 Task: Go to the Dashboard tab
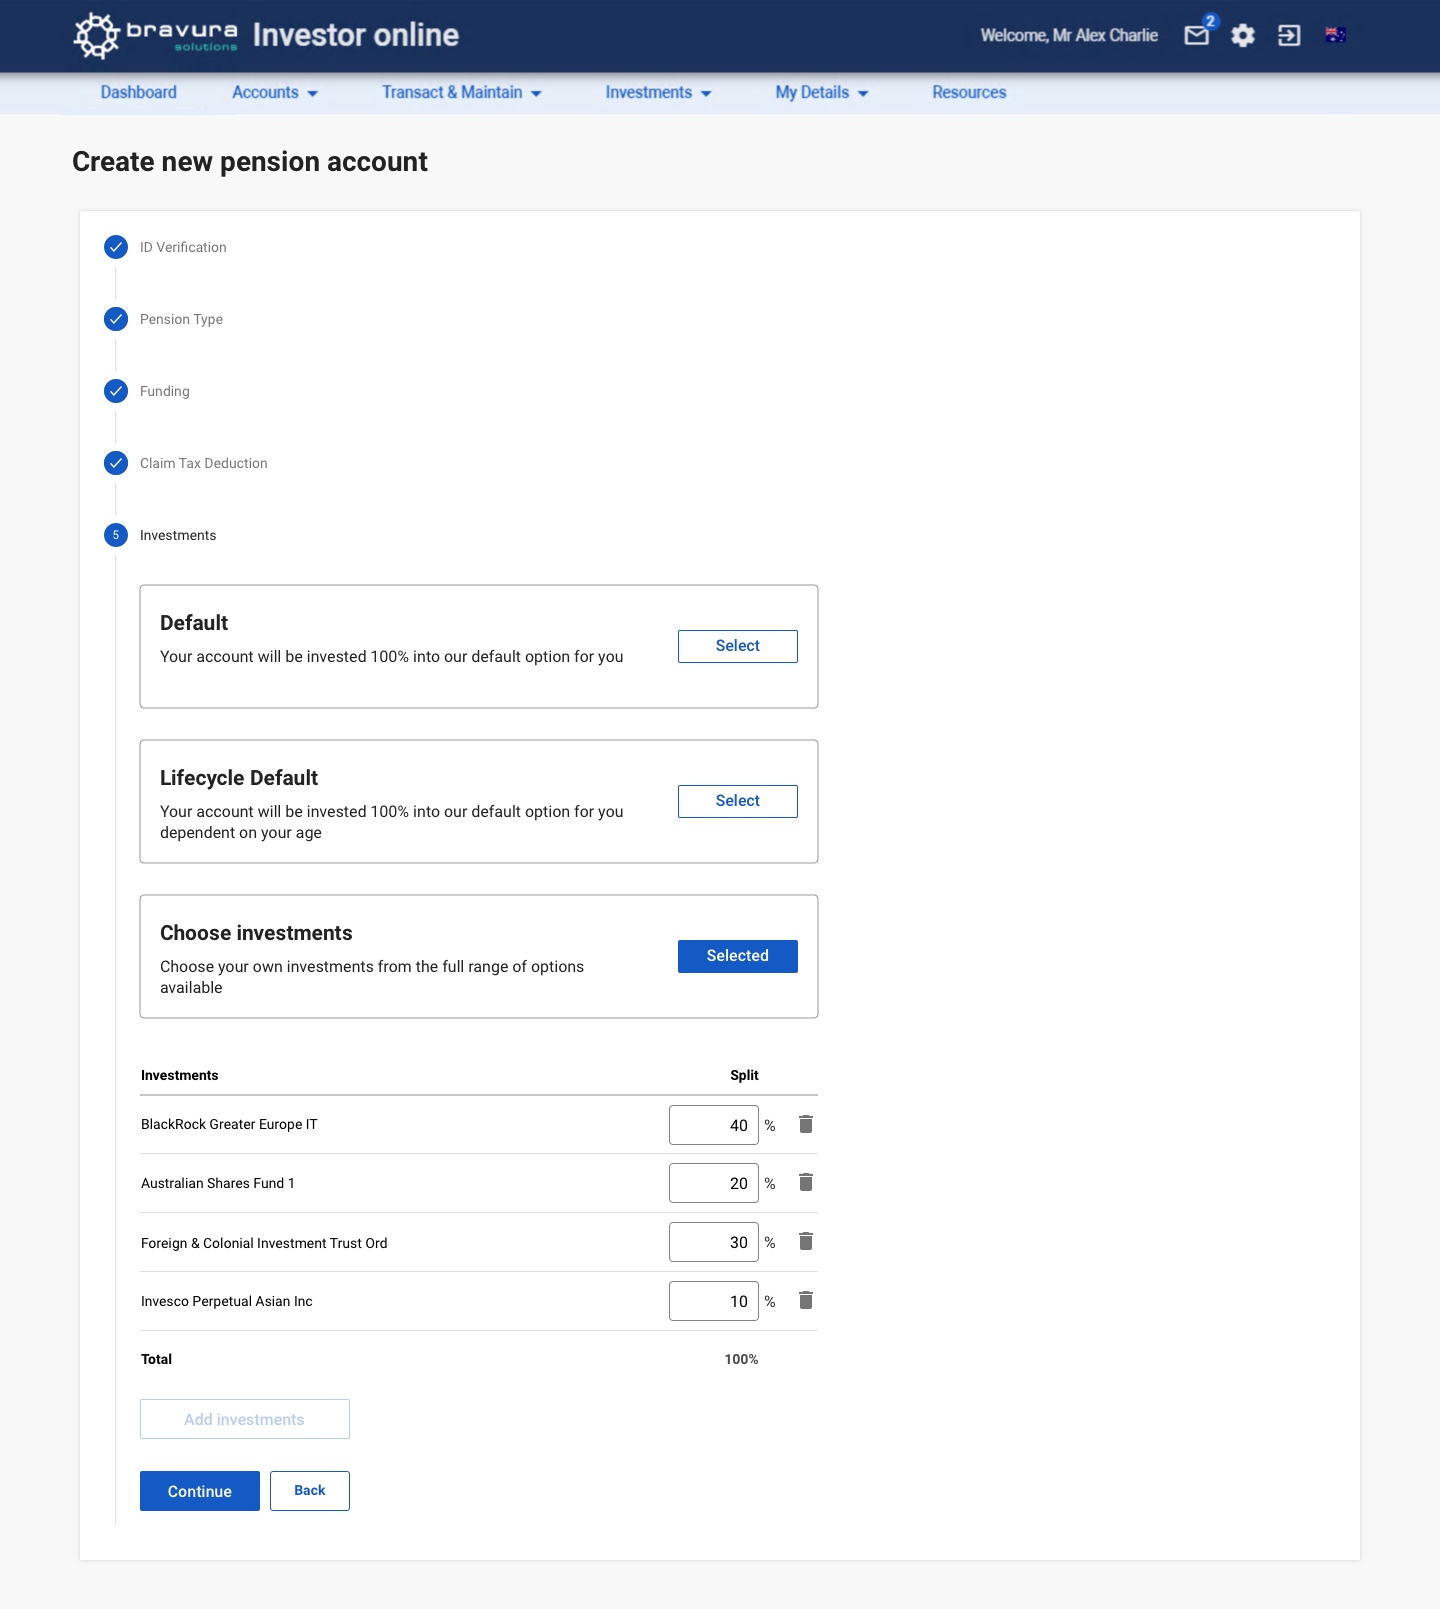click(139, 92)
